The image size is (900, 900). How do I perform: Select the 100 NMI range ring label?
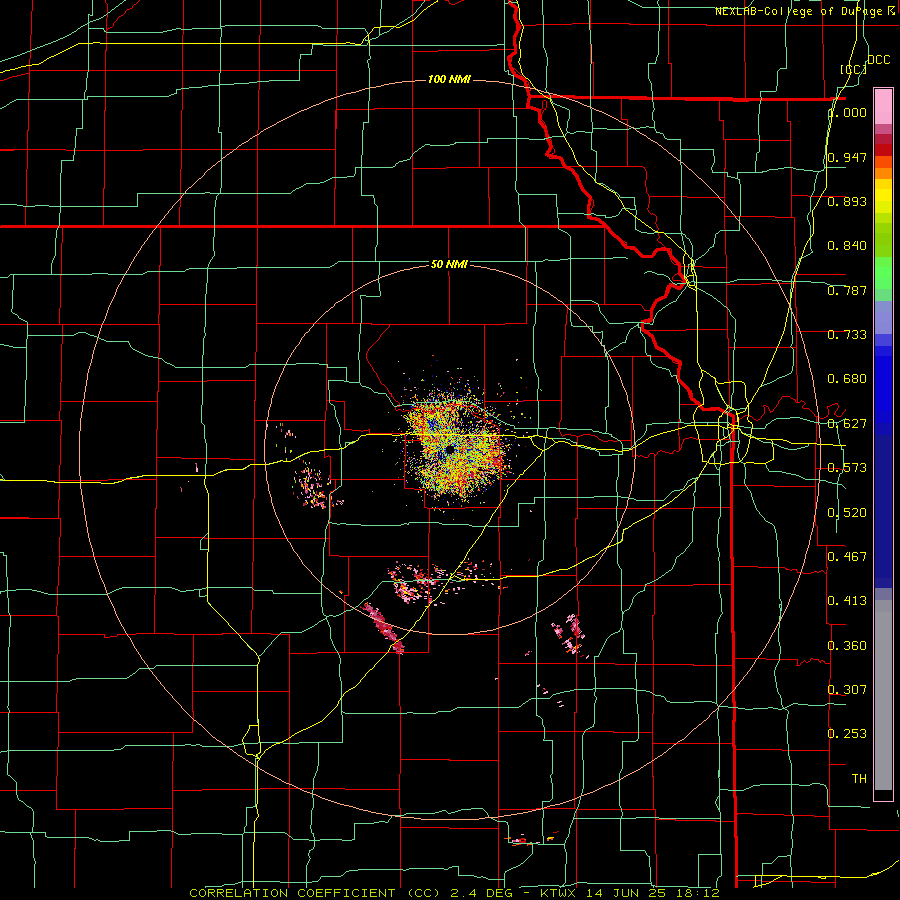point(449,79)
